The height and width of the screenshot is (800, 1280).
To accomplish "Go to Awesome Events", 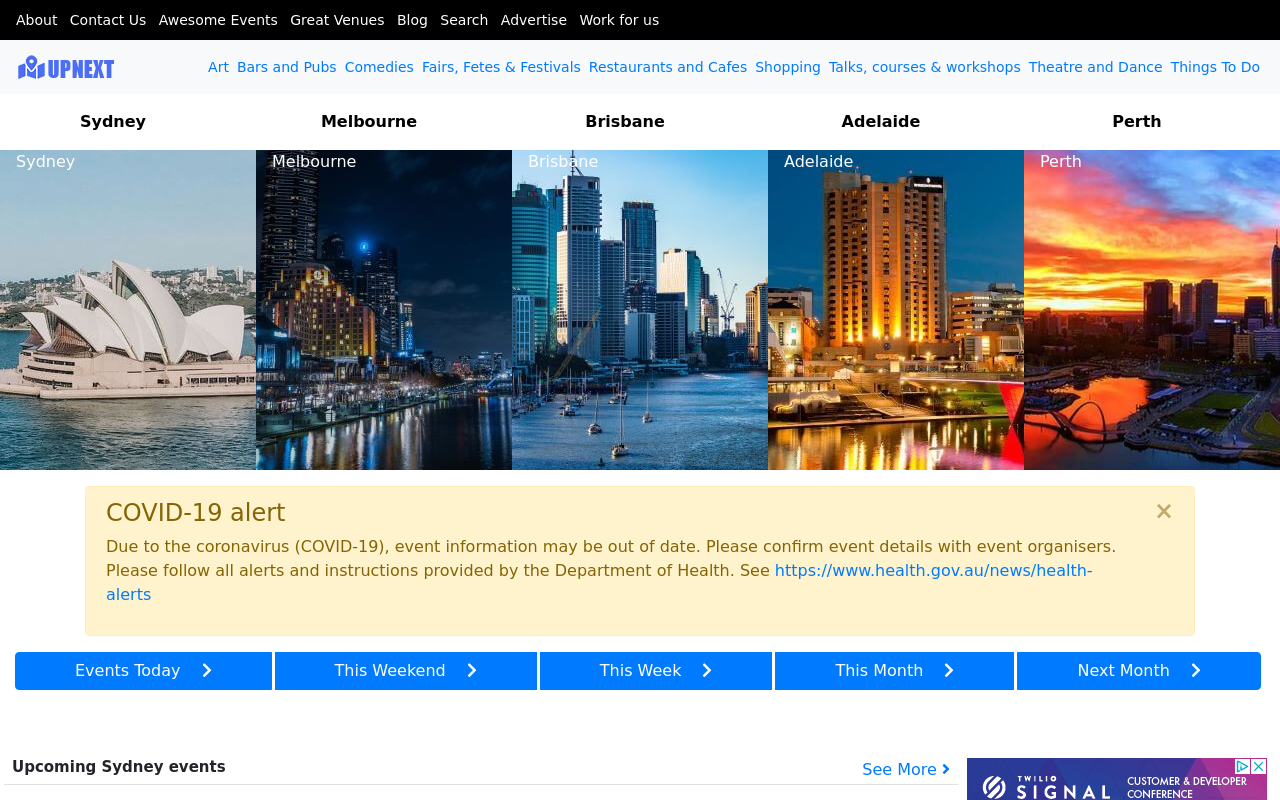I will click(x=218, y=20).
